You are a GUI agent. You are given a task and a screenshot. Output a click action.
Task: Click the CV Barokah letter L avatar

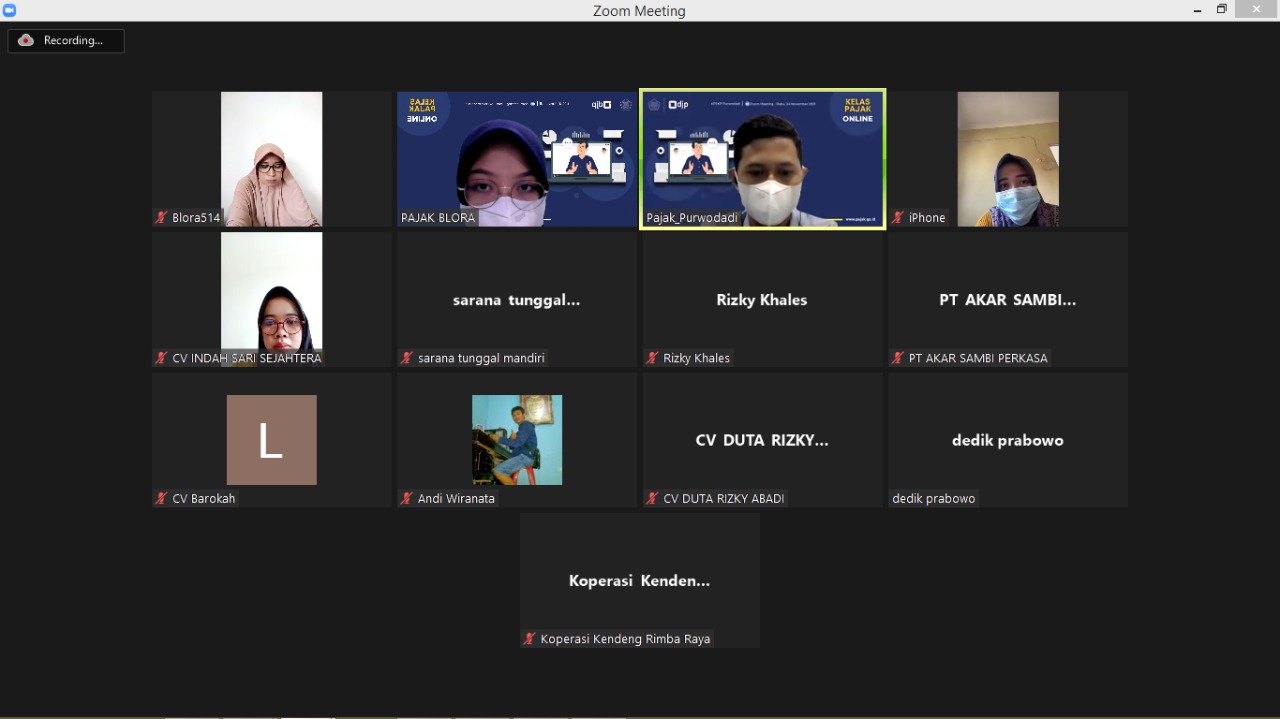point(271,440)
